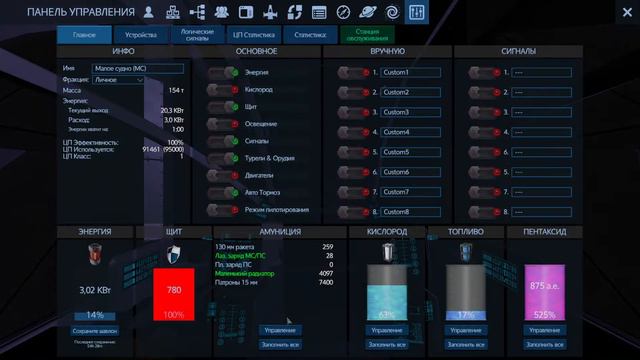Toggle signal switch number 8 in СИГНАЛЫ
Image resolution: width=640 pixels, height=360 pixels.
(x=484, y=212)
